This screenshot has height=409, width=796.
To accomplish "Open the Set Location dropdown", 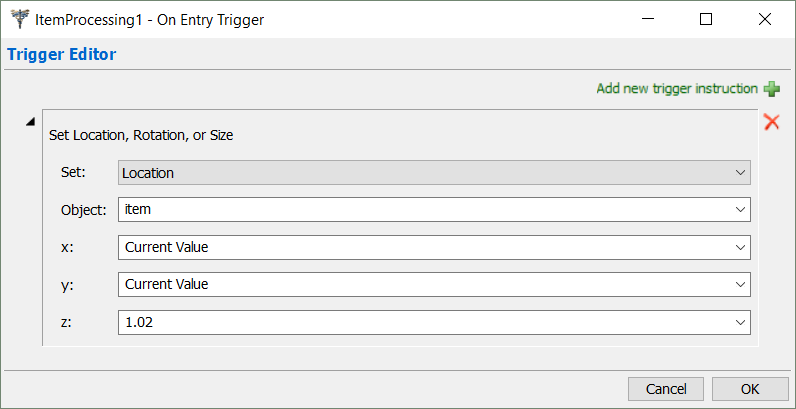I will 434,173.
